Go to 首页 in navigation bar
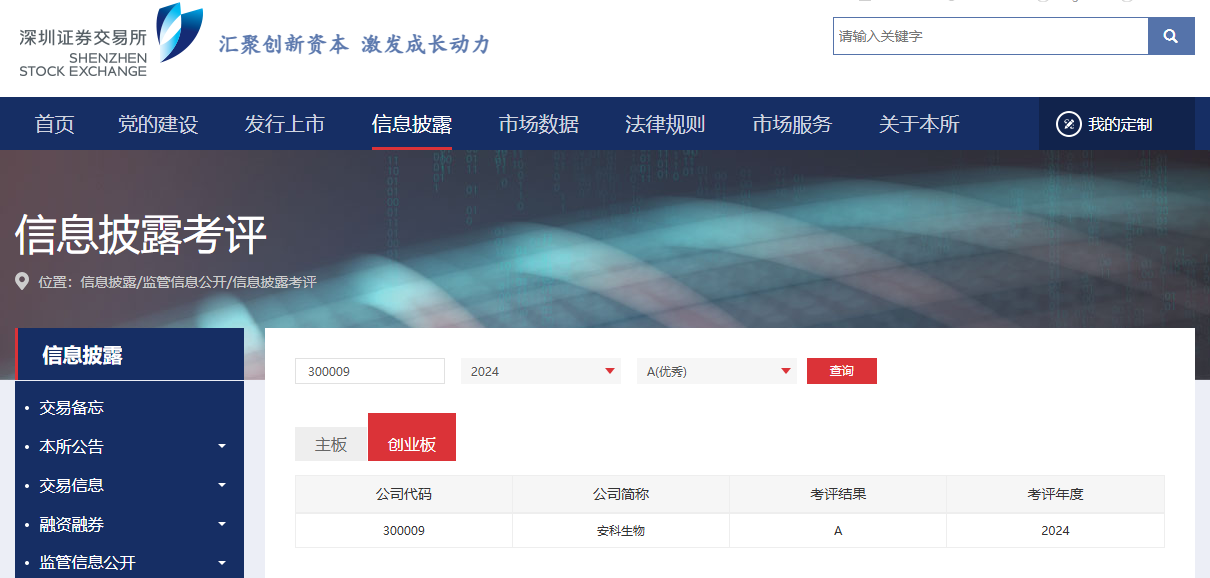The width and height of the screenshot is (1210, 578). (x=54, y=124)
